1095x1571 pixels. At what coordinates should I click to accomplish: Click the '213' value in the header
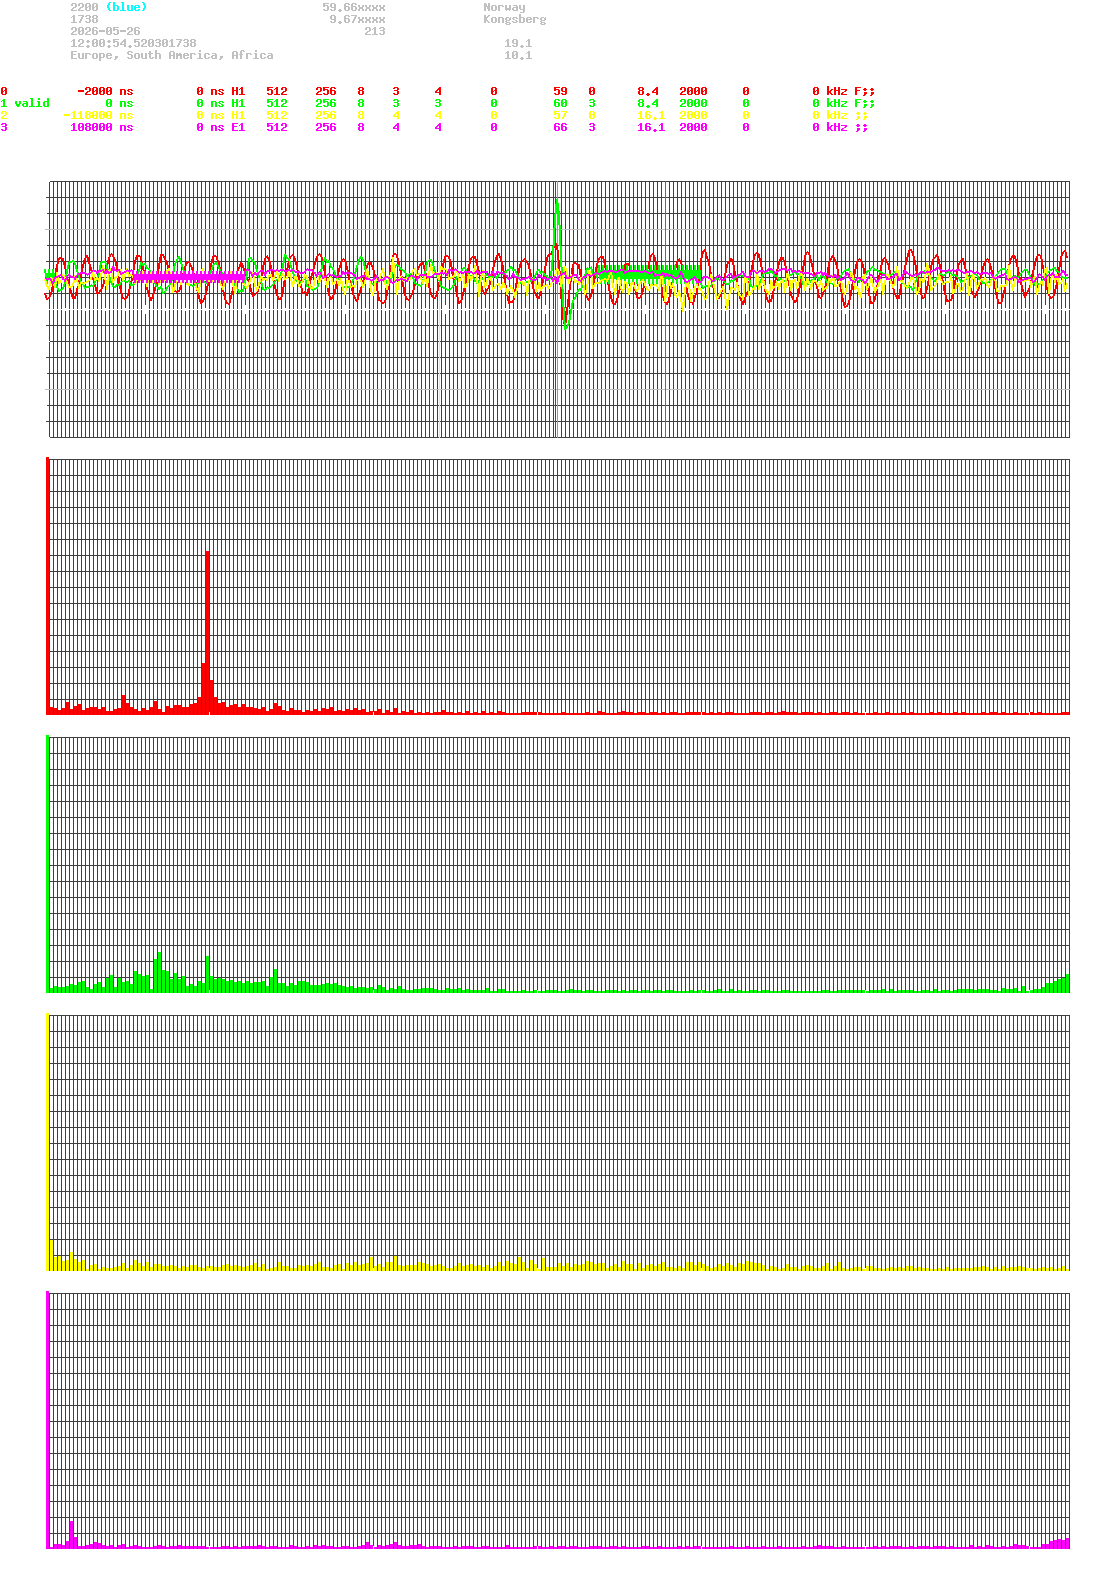tap(374, 31)
